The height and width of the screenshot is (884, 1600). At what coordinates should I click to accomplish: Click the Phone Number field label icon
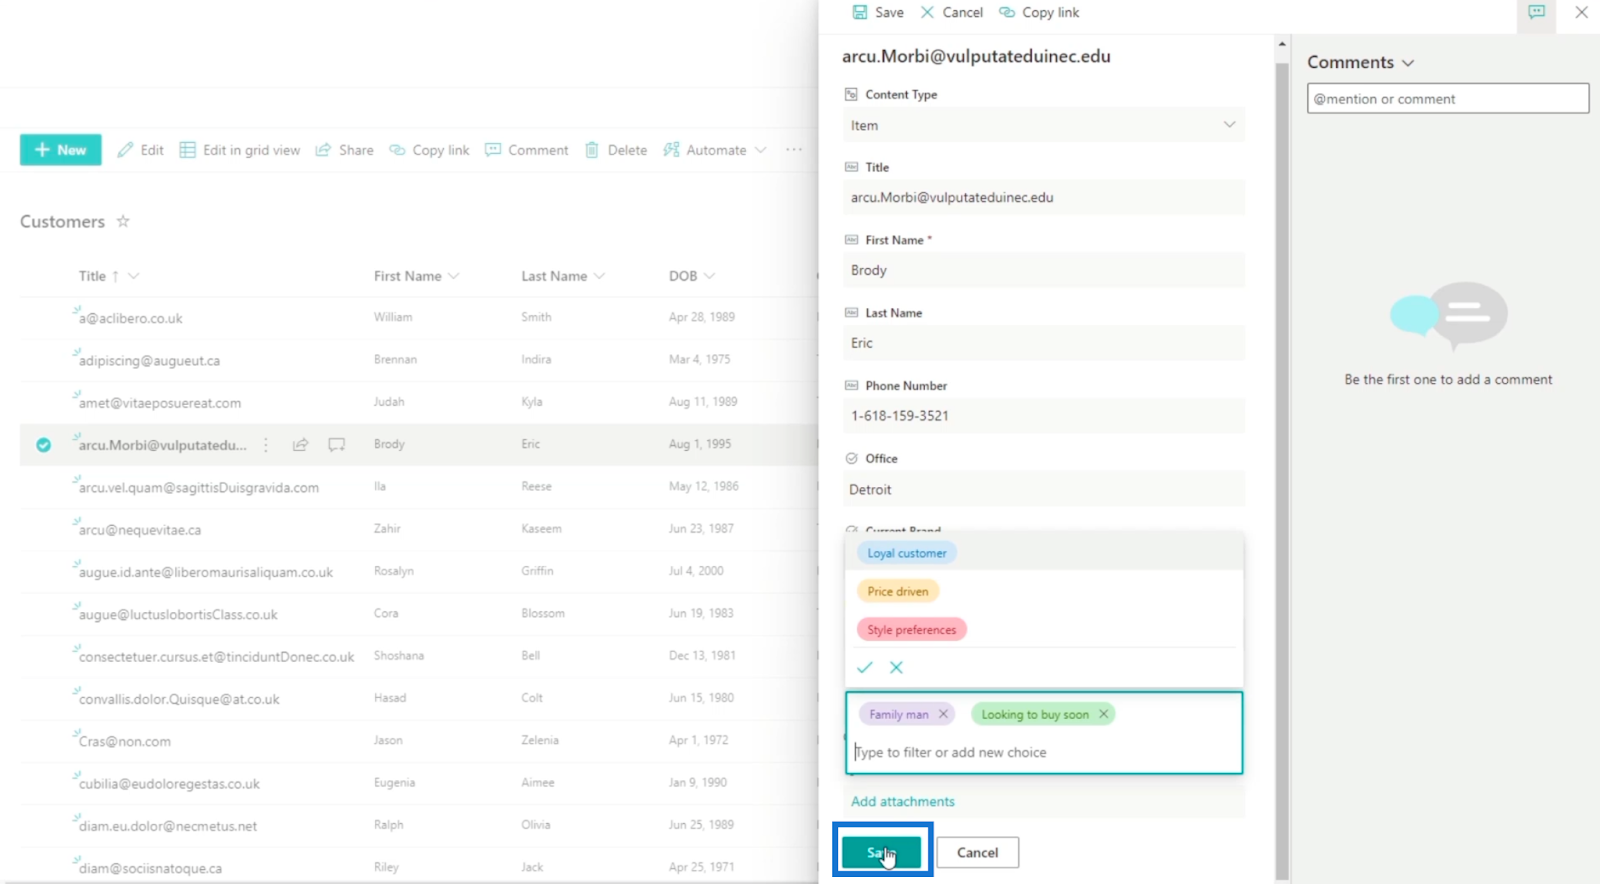[x=851, y=385]
